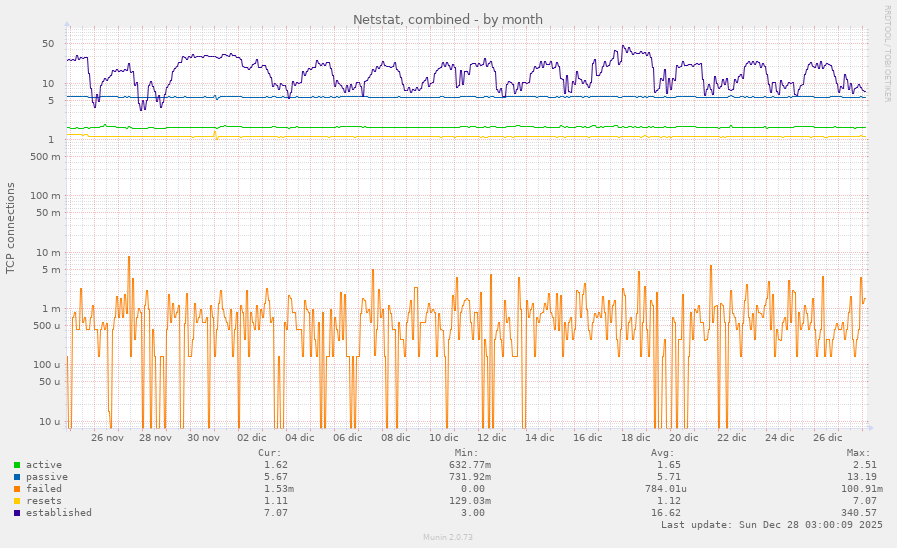Viewport: 897px width, 548px height.
Task: Click the '08 dic' x-axis date label
Action: (396, 438)
